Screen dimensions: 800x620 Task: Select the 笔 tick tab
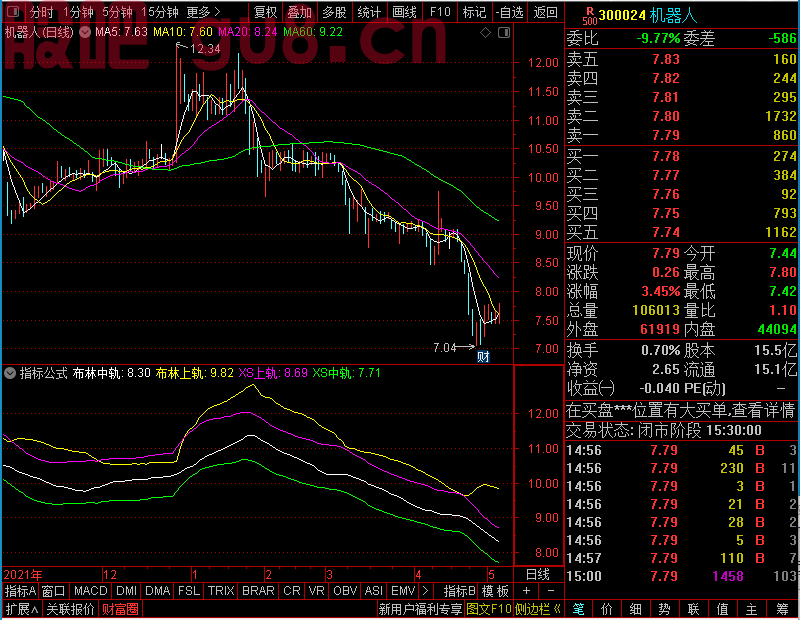coord(578,609)
